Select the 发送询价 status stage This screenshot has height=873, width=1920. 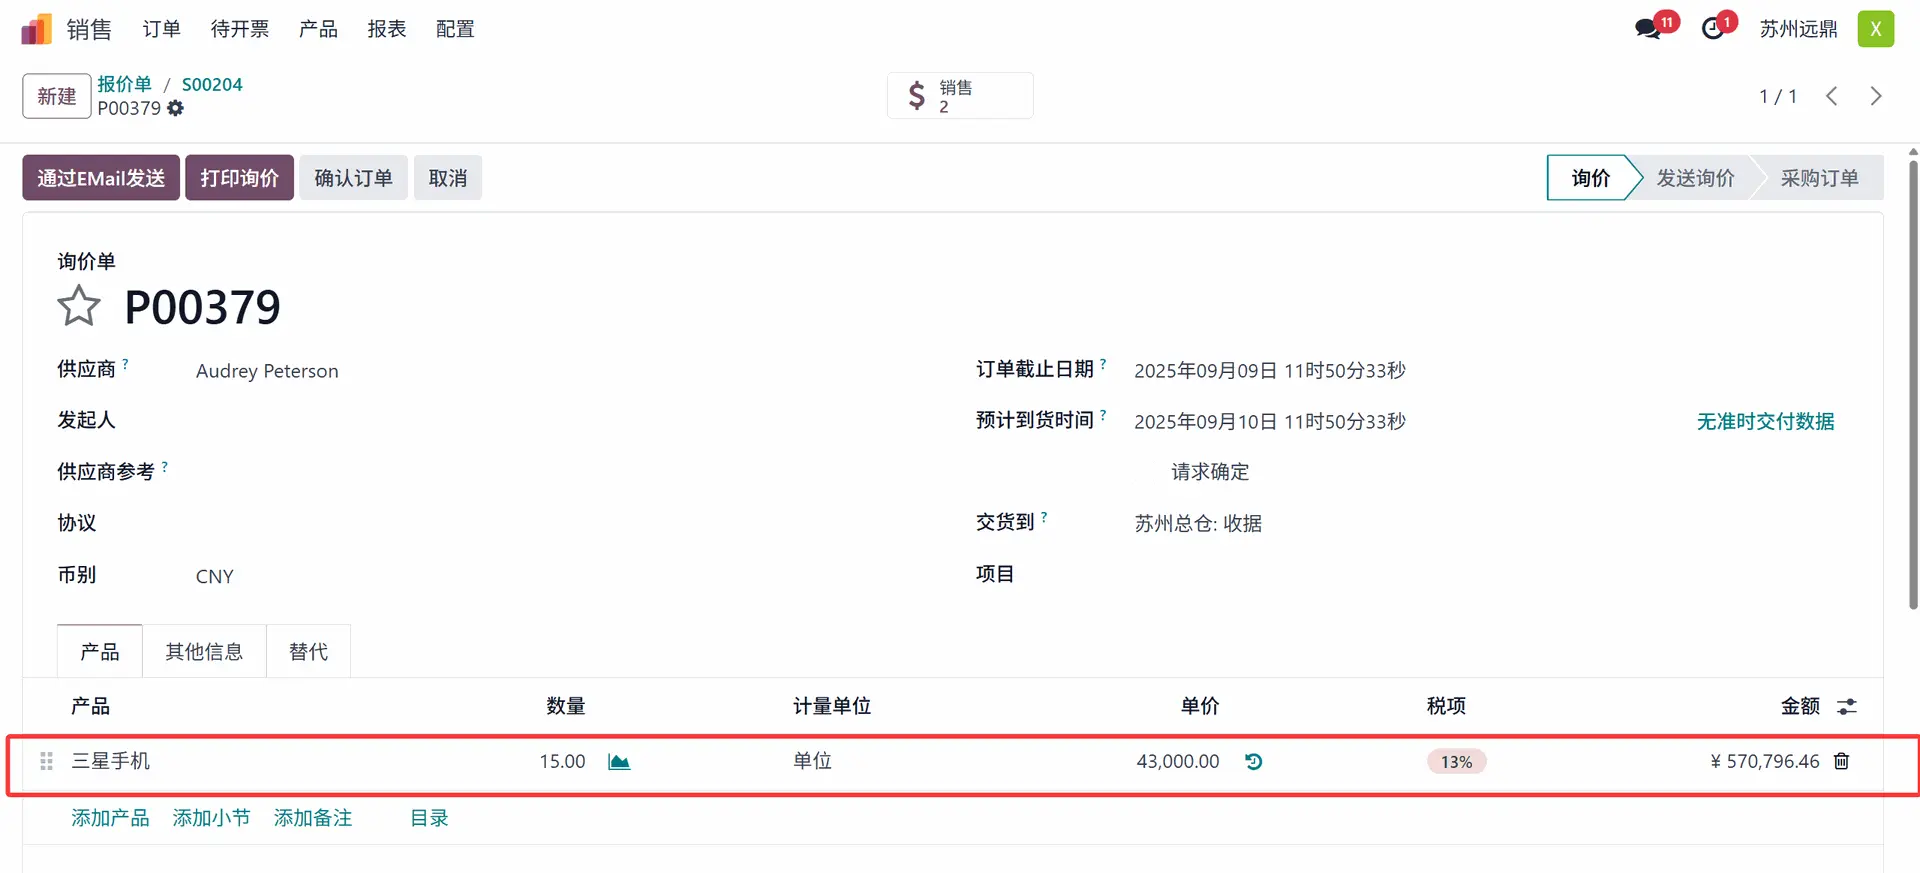1695,178
